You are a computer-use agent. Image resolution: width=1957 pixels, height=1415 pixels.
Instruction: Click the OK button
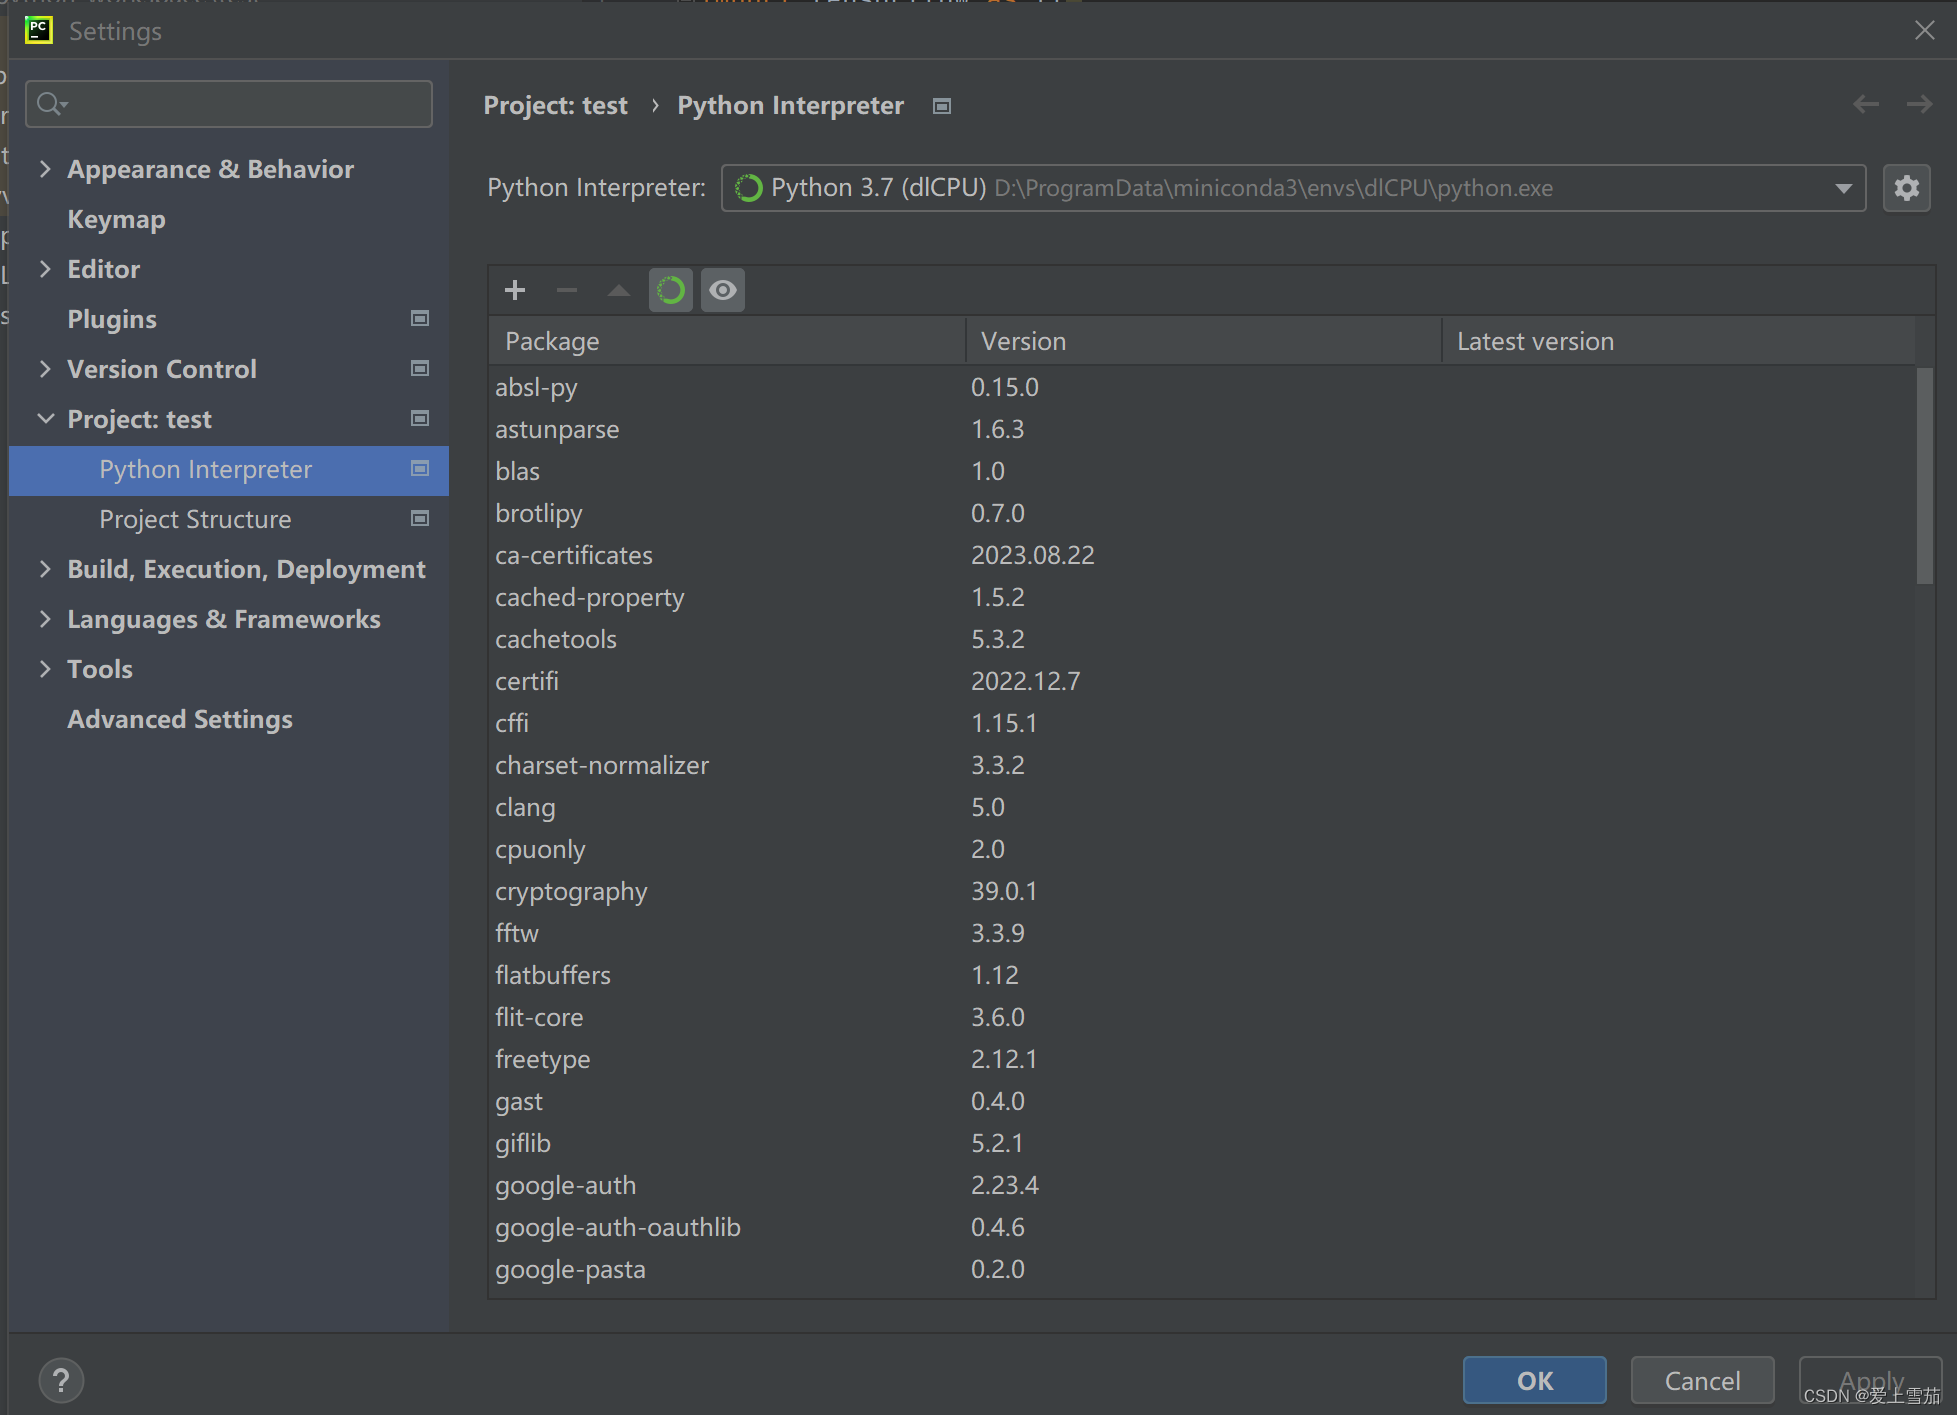pos(1534,1380)
